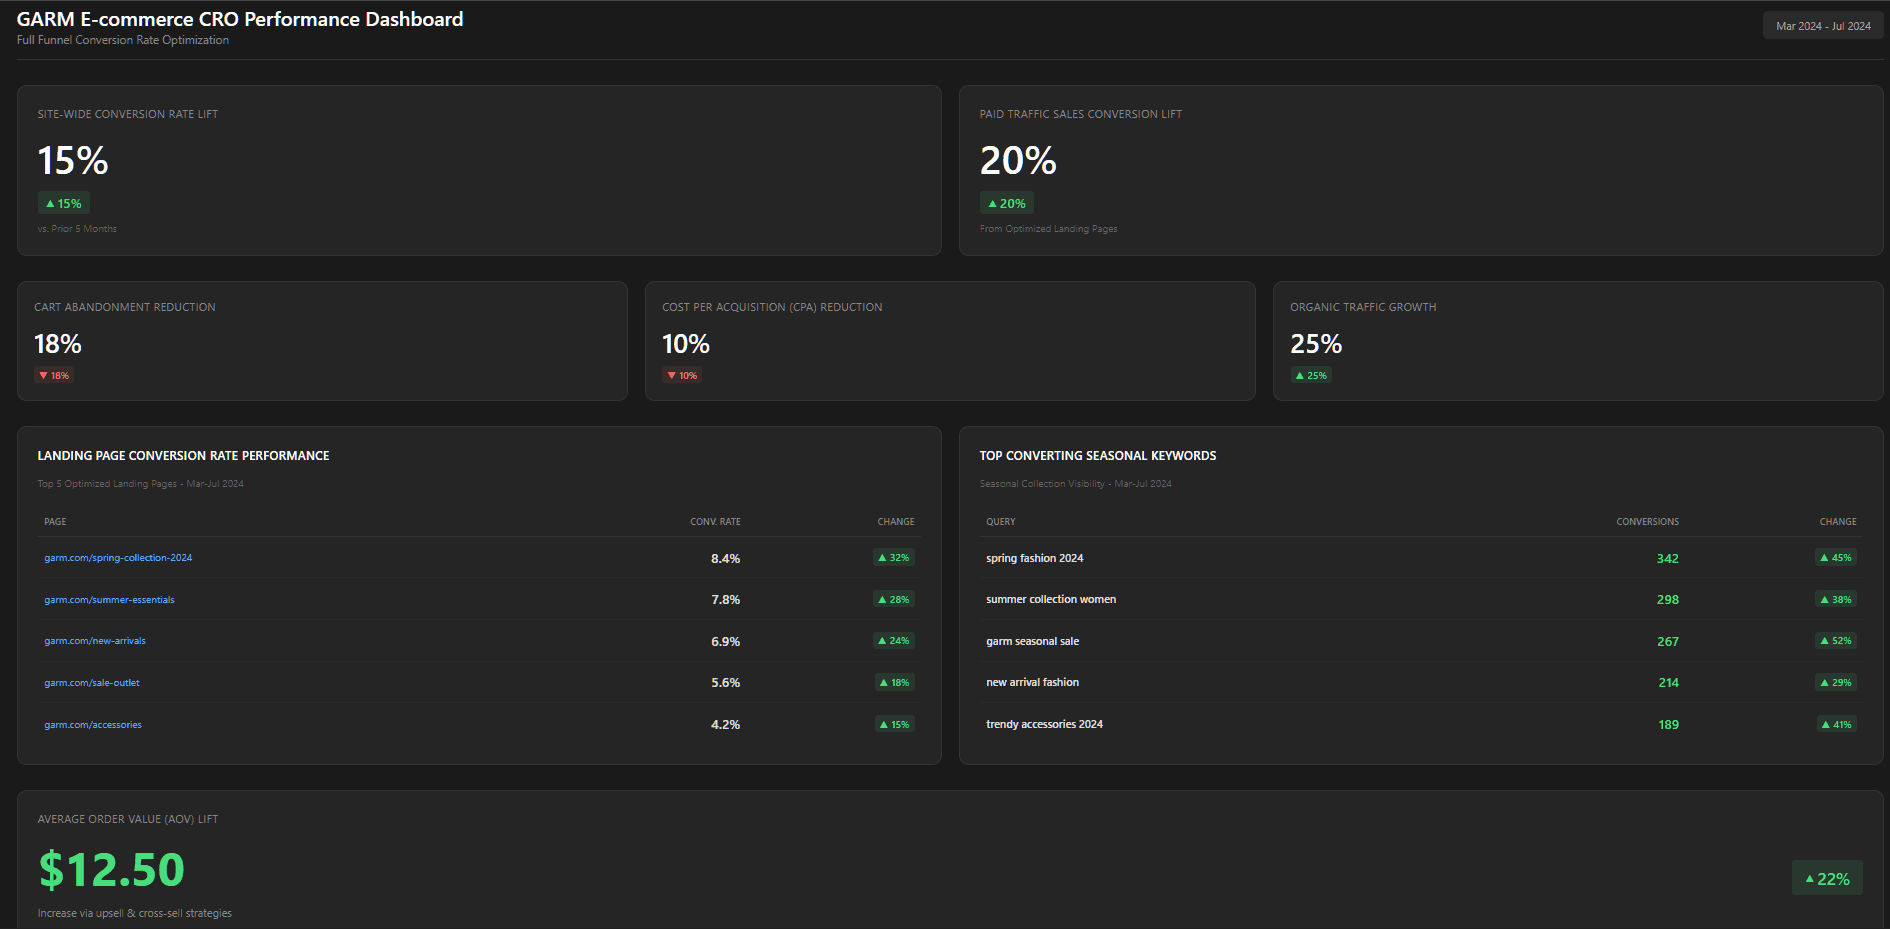This screenshot has height=929, width=1890.
Task: Click the 38% change badge for summer collection women
Action: click(1836, 600)
